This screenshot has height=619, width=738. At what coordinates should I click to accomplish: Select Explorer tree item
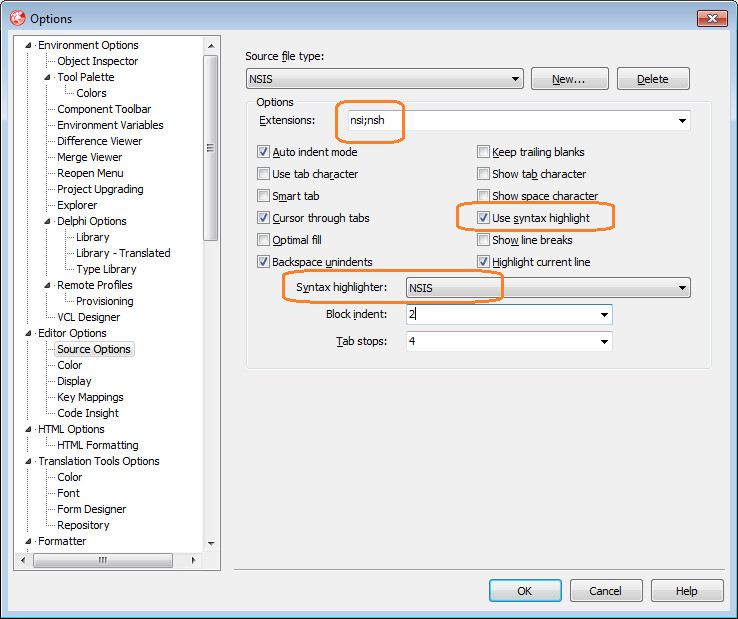point(77,205)
